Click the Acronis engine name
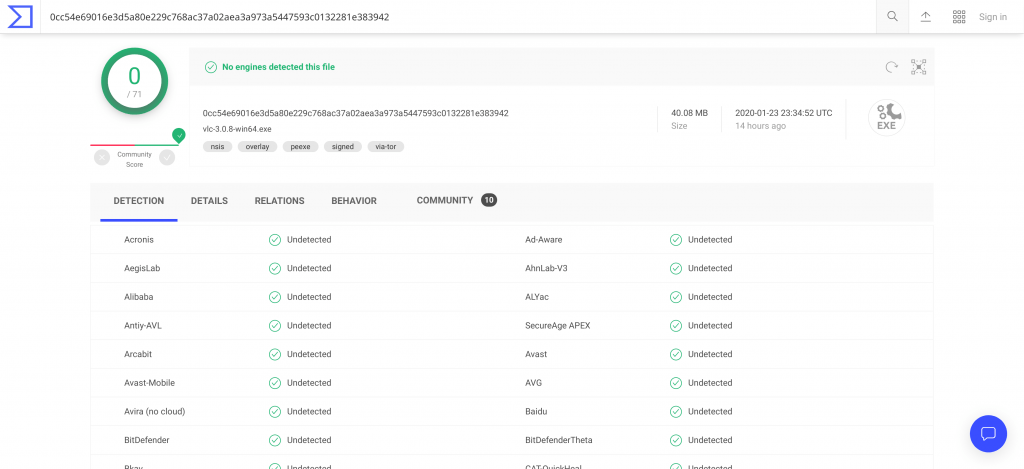1024x469 pixels. point(139,240)
